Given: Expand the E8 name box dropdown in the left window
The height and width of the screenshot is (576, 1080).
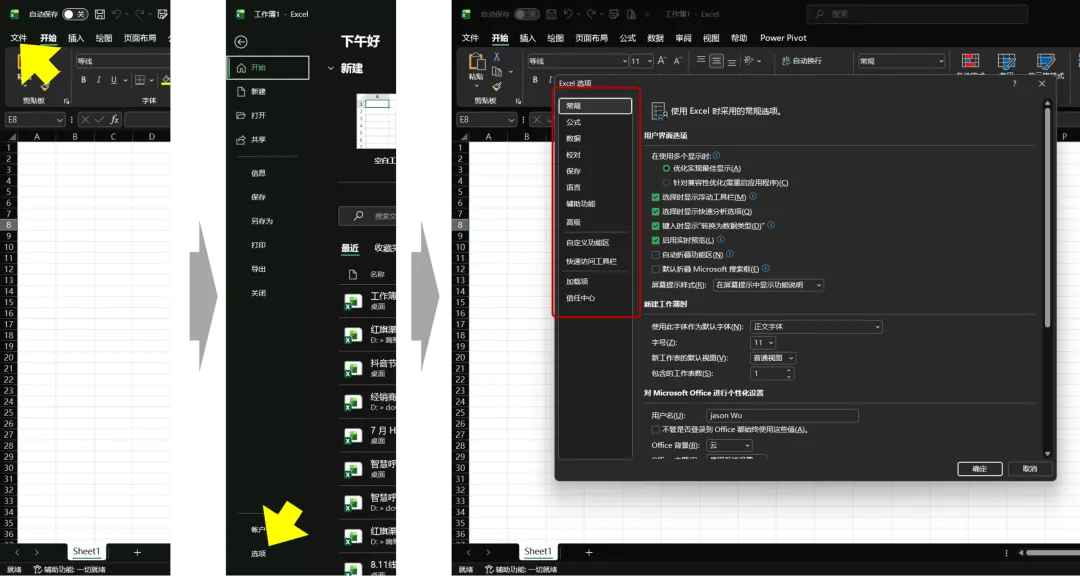Looking at the screenshot, I should tap(59, 119).
